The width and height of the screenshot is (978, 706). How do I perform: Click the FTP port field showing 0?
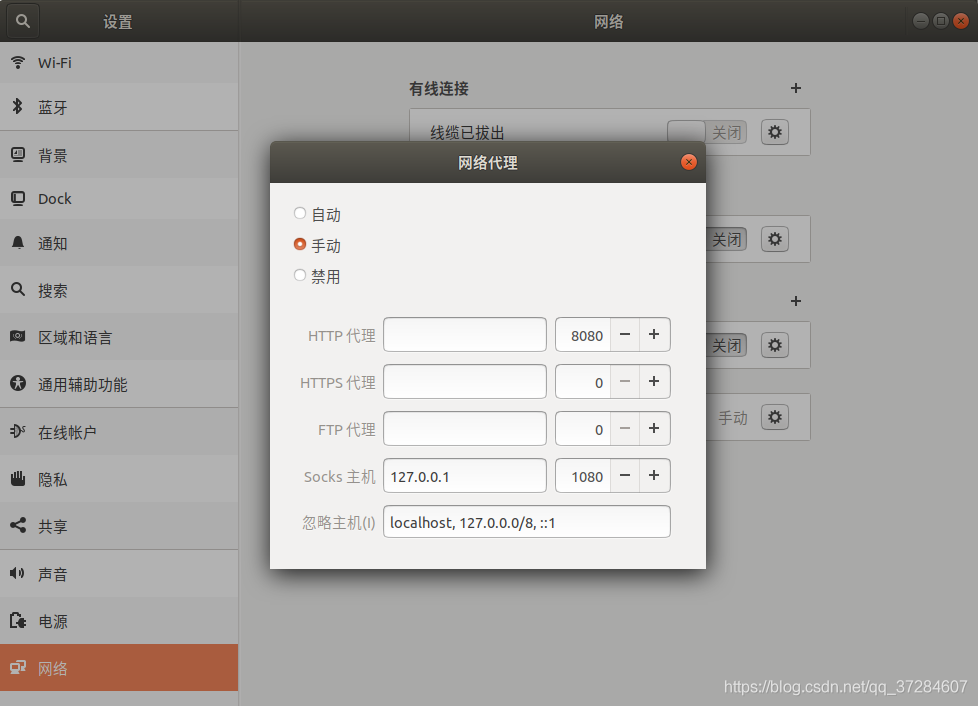tap(583, 428)
